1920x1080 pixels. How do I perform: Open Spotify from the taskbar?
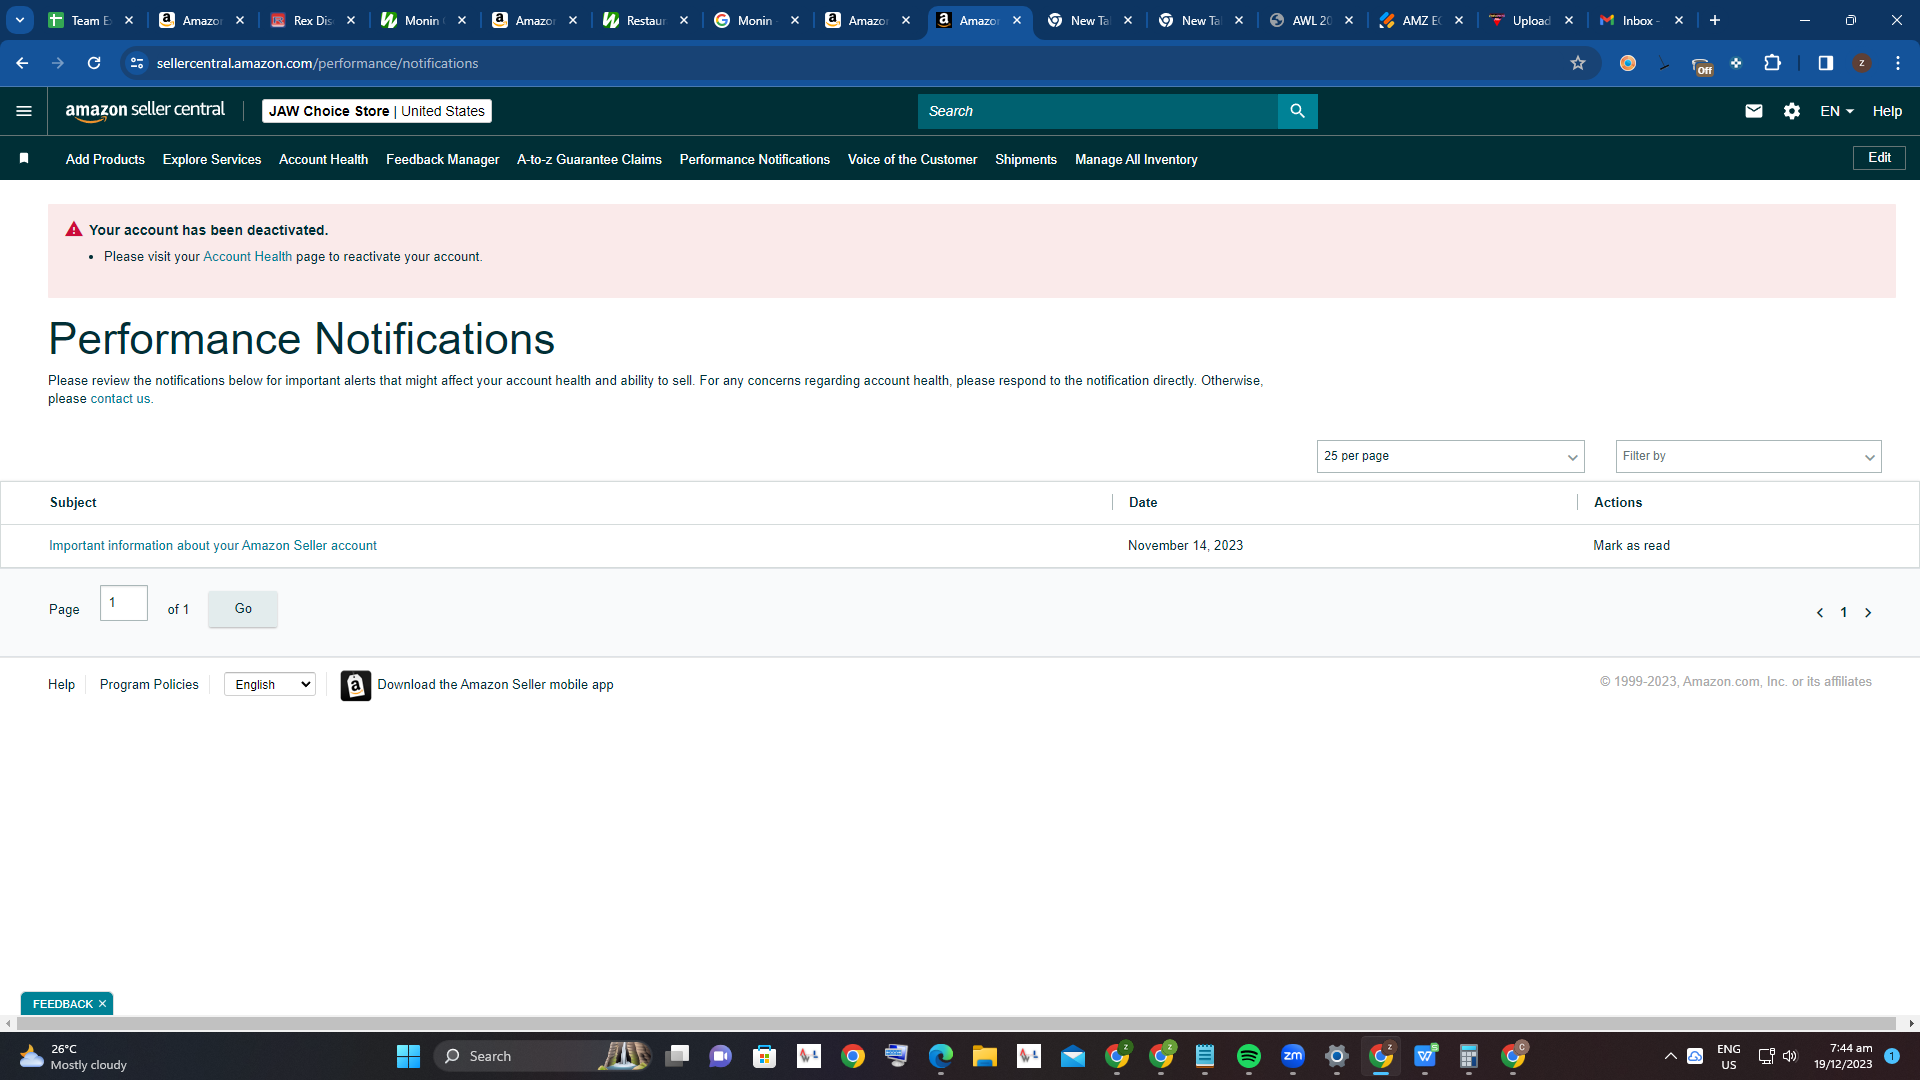click(x=1249, y=1056)
